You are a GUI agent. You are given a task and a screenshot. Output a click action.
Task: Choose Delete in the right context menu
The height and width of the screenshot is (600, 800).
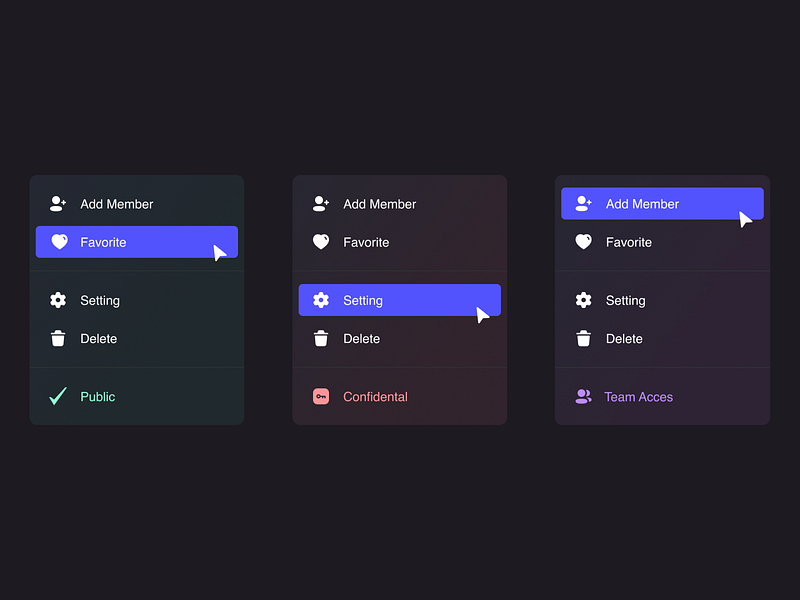point(662,339)
